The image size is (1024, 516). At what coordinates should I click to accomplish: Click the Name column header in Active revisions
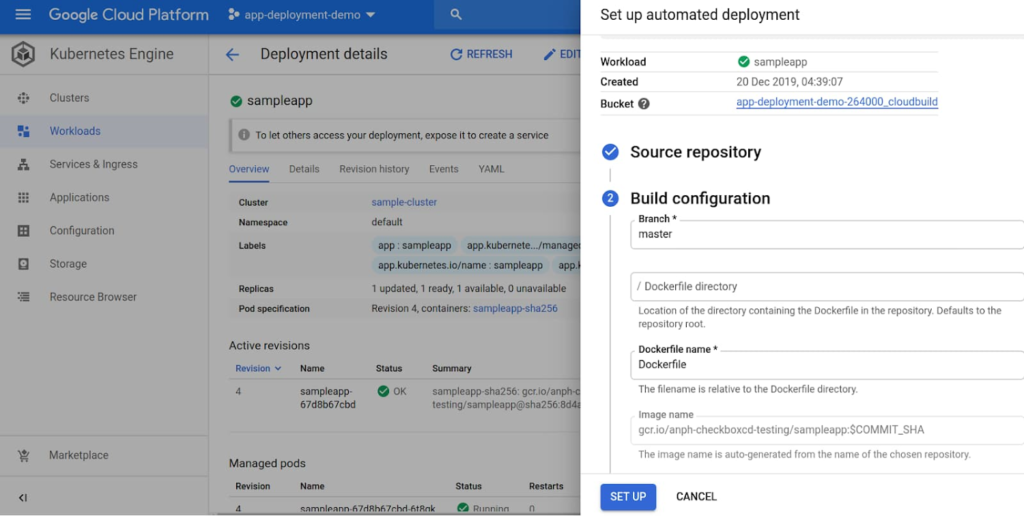(312, 368)
